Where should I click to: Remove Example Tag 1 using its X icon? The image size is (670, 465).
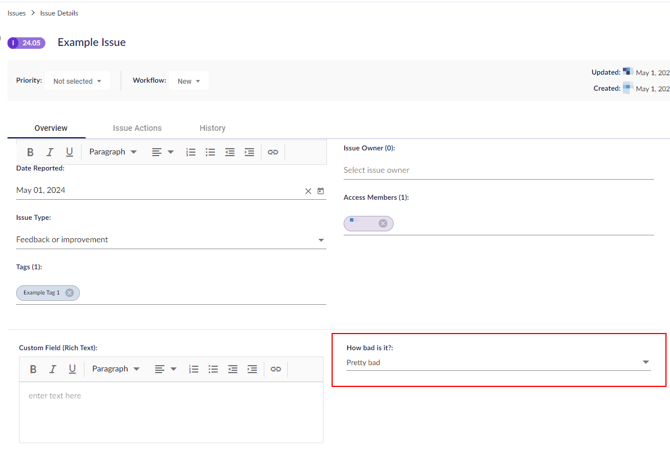(70, 293)
